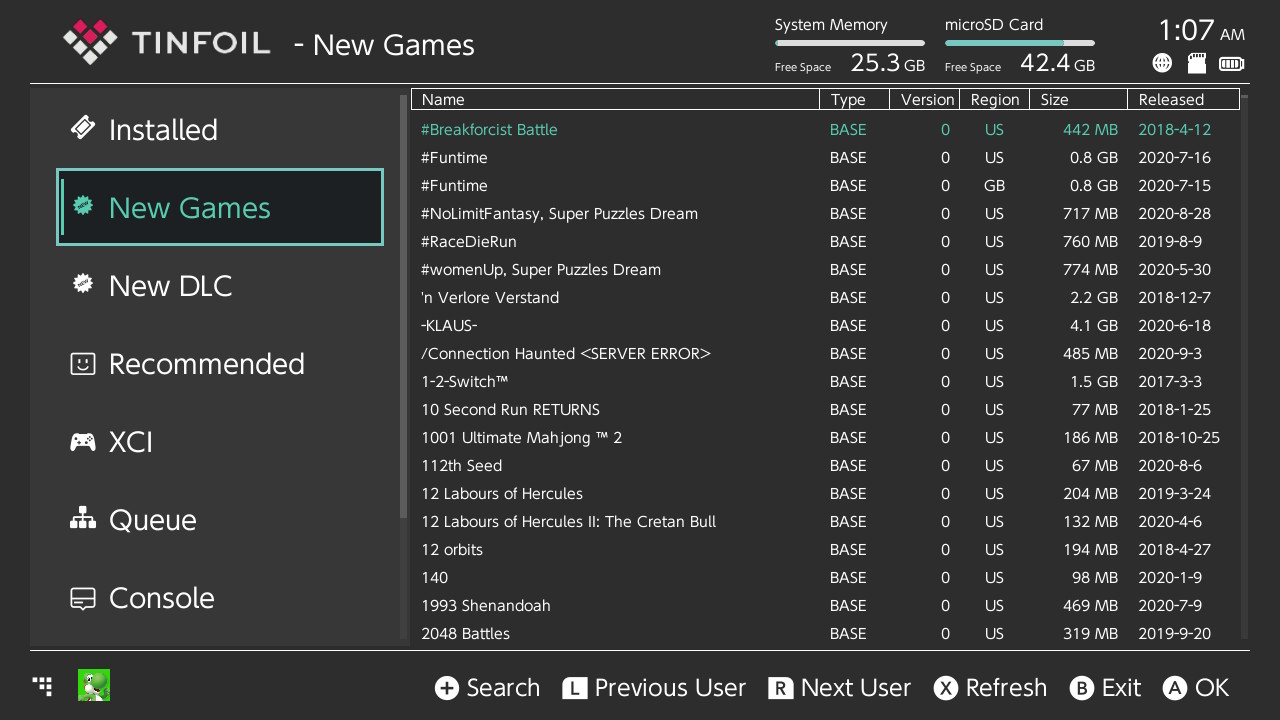Select the first 12 Labours of Hercules
Image resolution: width=1280 pixels, height=720 pixels.
point(826,493)
